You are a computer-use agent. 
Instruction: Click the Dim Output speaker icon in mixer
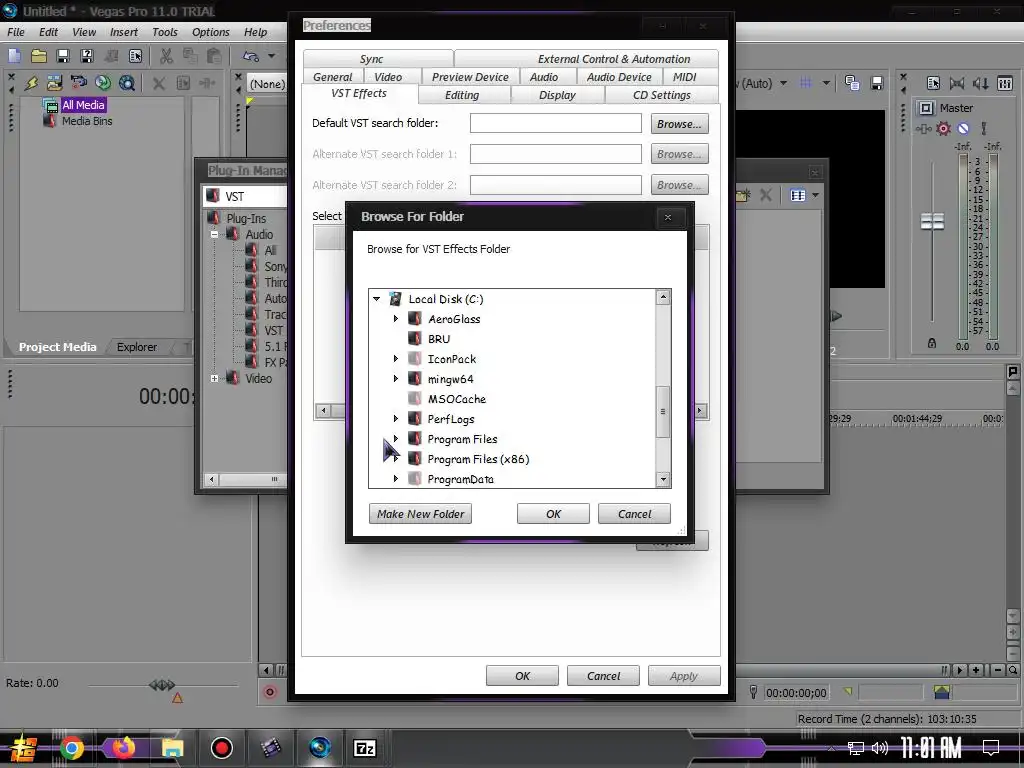pos(980,83)
